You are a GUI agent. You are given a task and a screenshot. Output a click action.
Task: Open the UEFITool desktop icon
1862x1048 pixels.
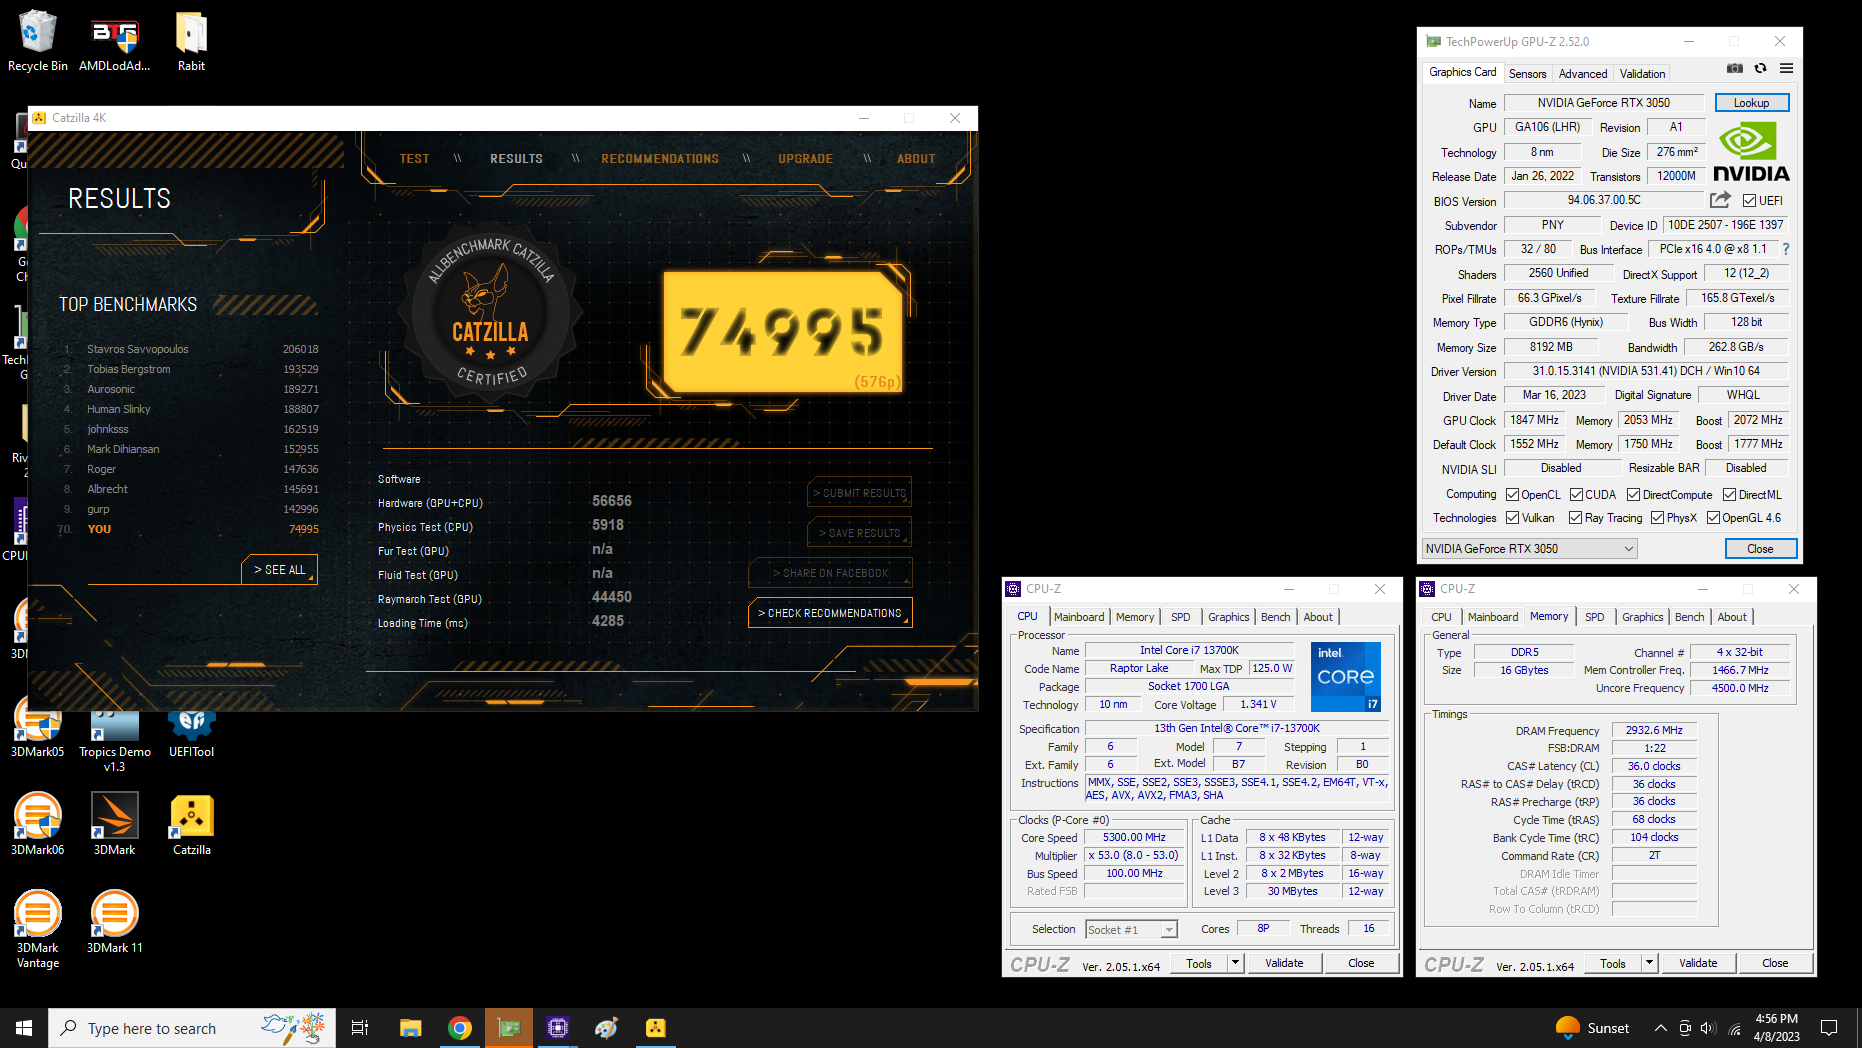tap(191, 727)
